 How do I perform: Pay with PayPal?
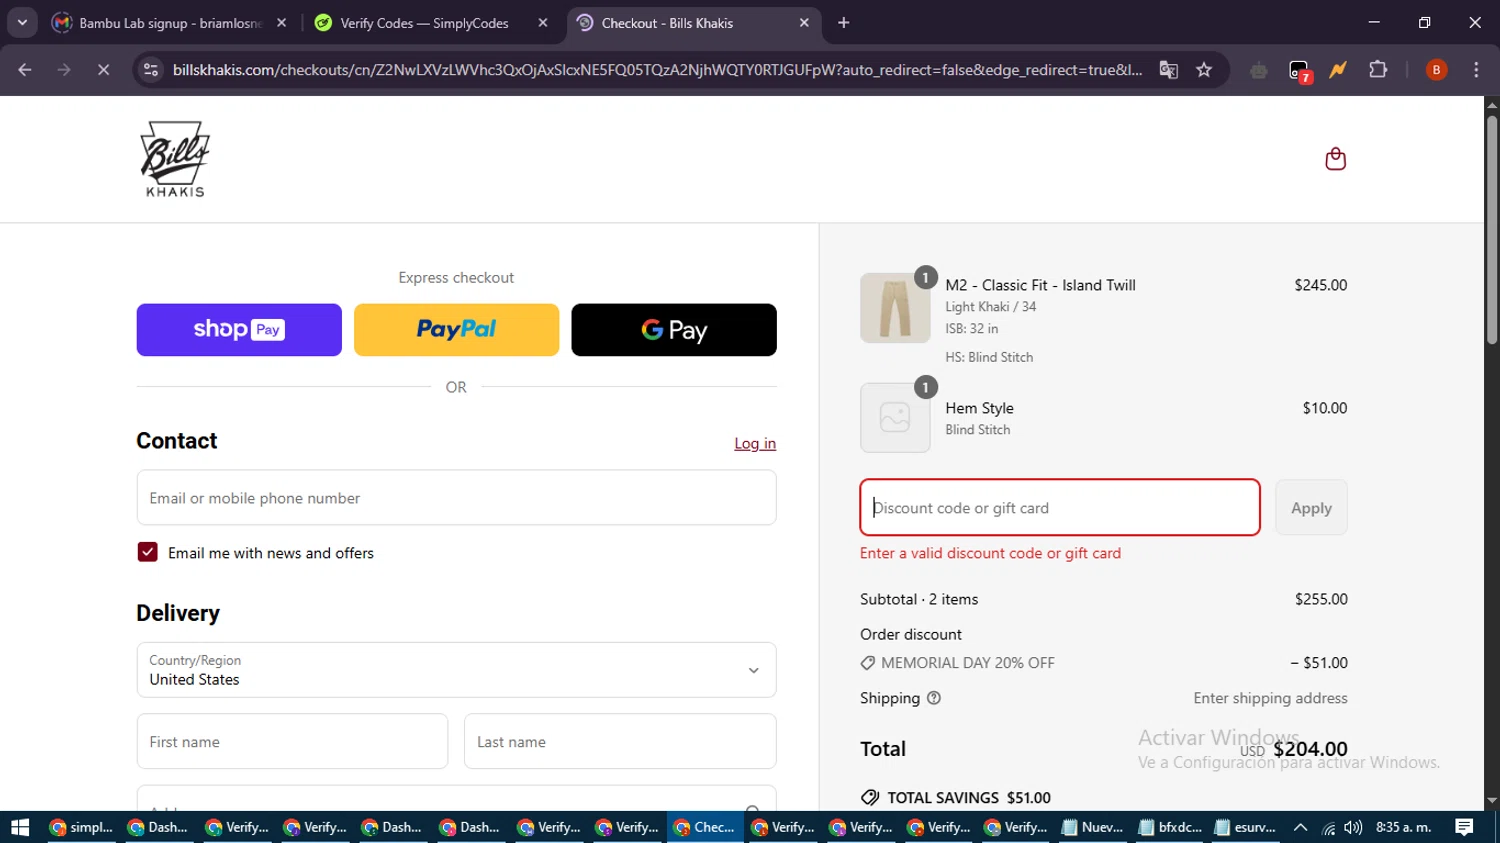tap(456, 330)
